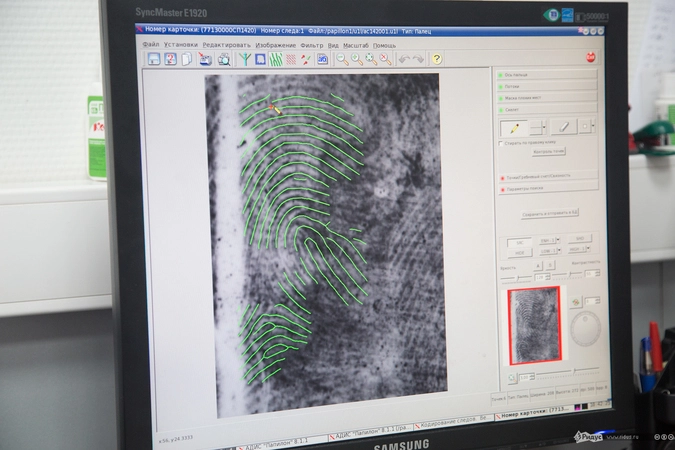
Task: Select the pencil drawing tool
Action: pos(514,128)
